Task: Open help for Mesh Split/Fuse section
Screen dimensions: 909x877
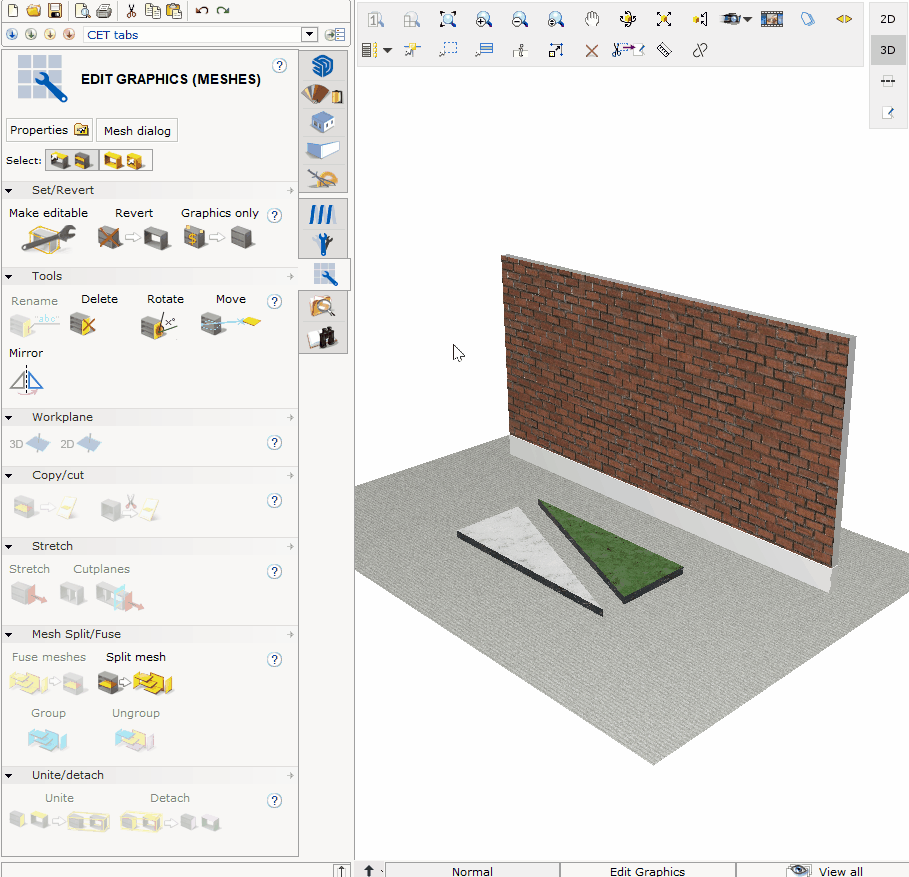Action: (275, 659)
